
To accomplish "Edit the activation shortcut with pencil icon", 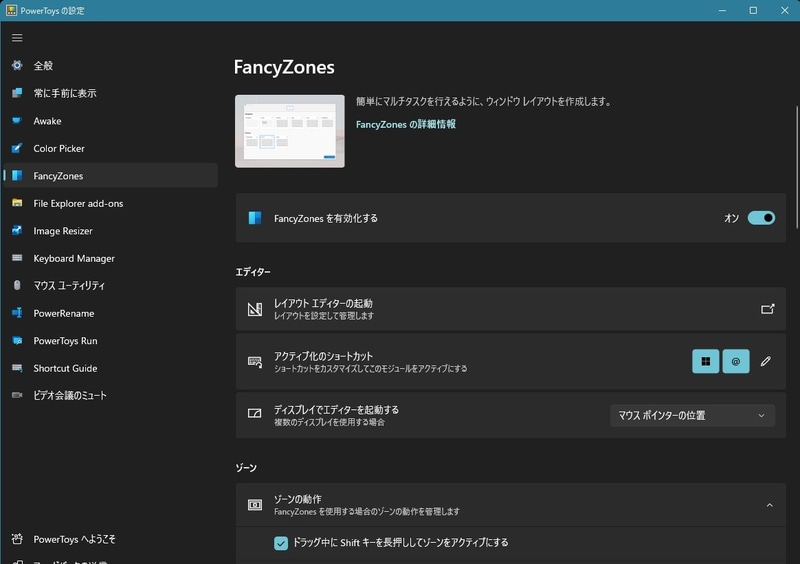I will (x=765, y=361).
